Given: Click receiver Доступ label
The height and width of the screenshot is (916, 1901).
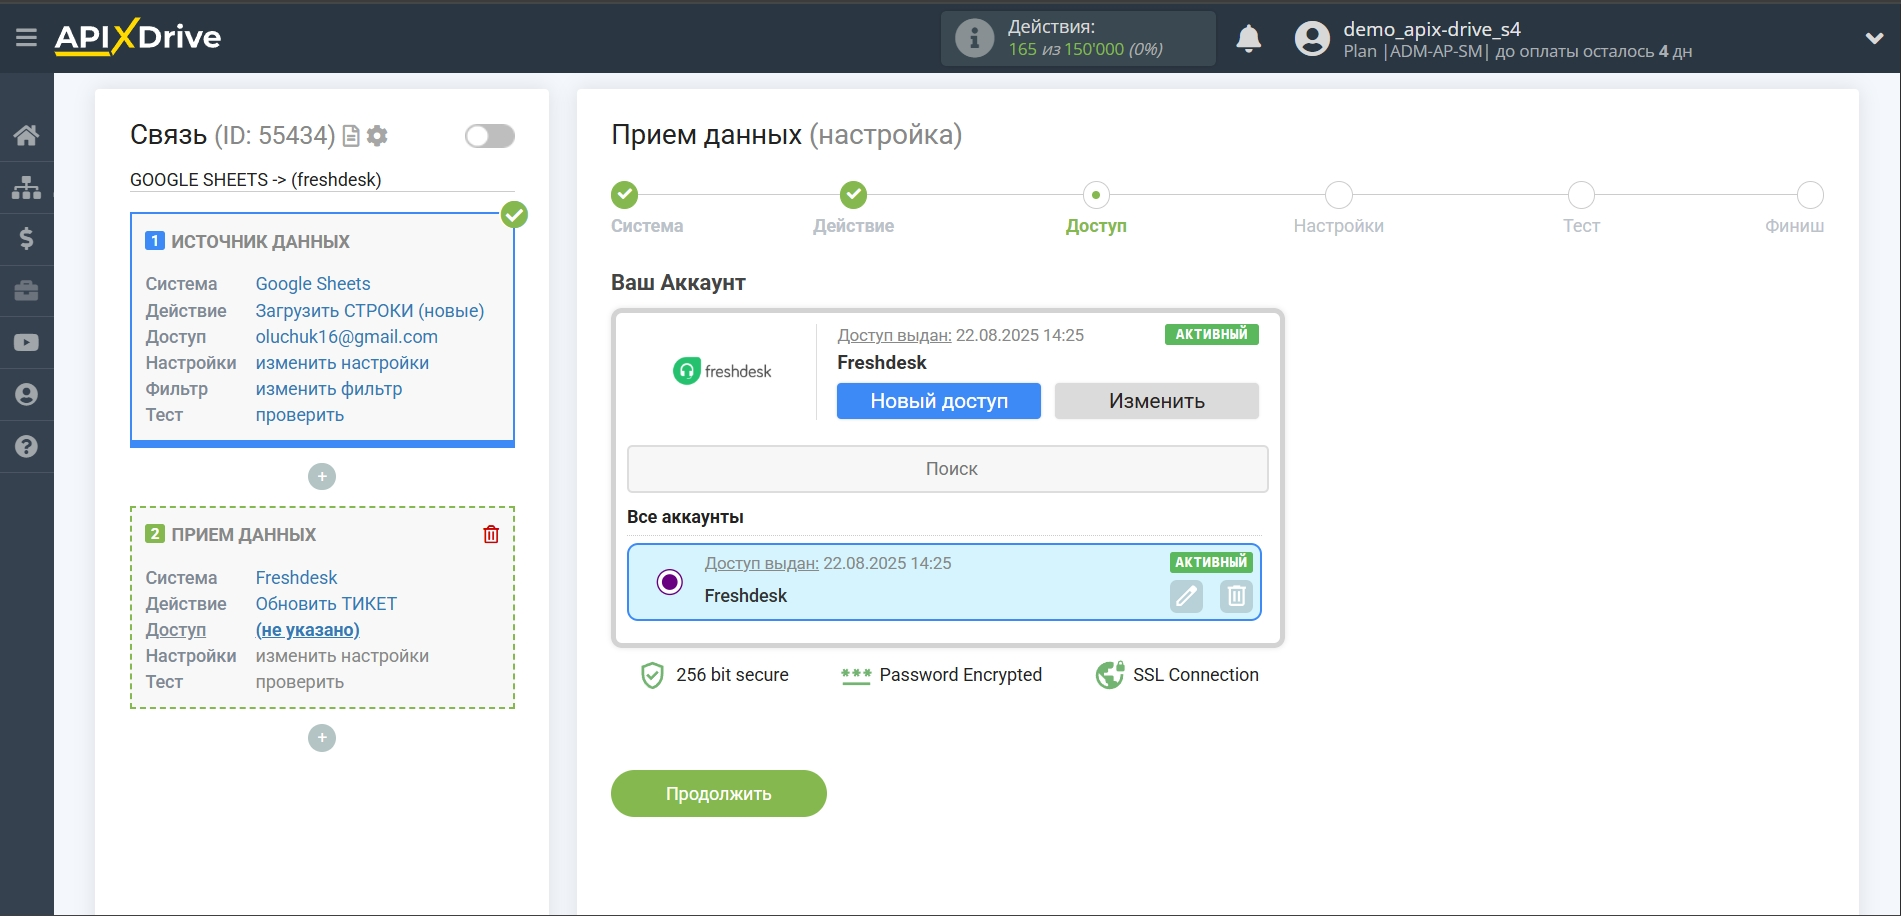Looking at the screenshot, I should tap(176, 630).
